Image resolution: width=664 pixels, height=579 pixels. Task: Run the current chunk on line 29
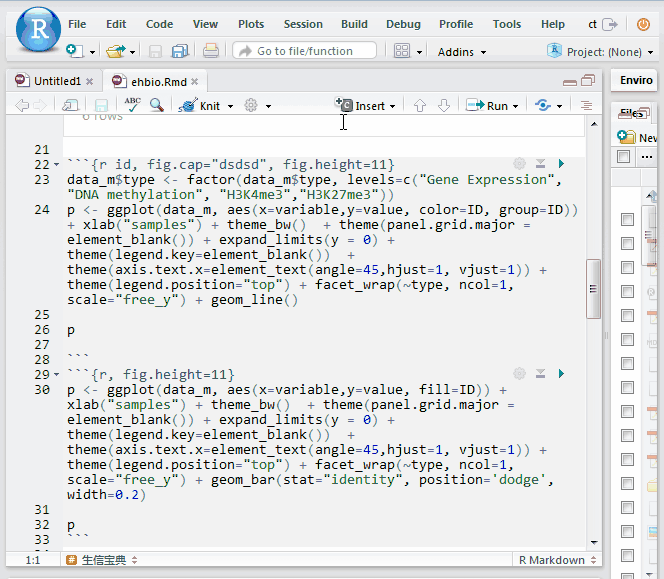[x=561, y=374]
